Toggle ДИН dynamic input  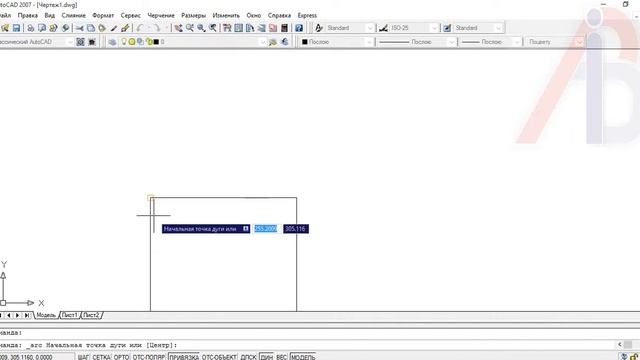click(267, 357)
